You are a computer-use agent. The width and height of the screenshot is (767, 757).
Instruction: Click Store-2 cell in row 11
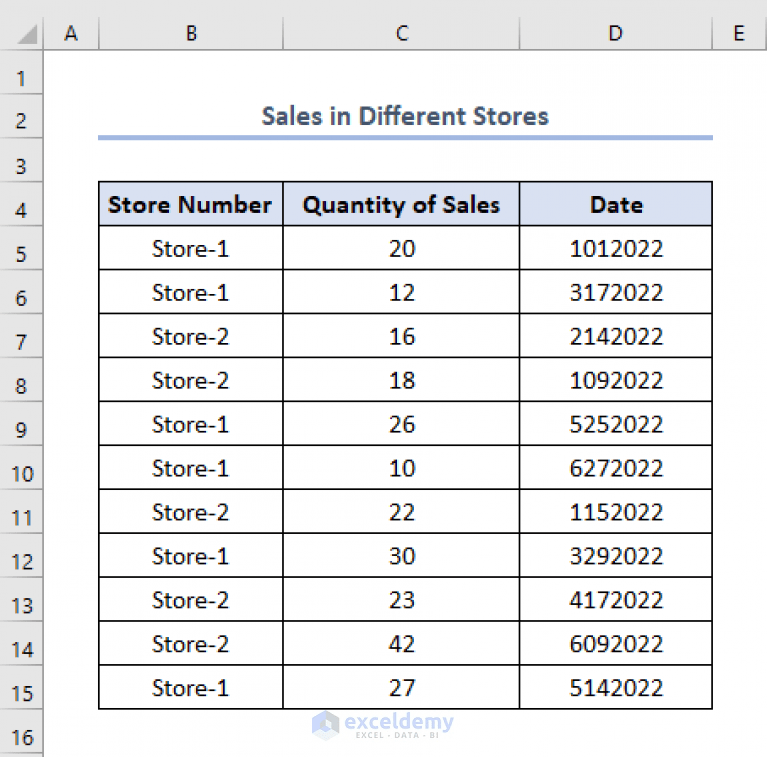[x=191, y=512]
